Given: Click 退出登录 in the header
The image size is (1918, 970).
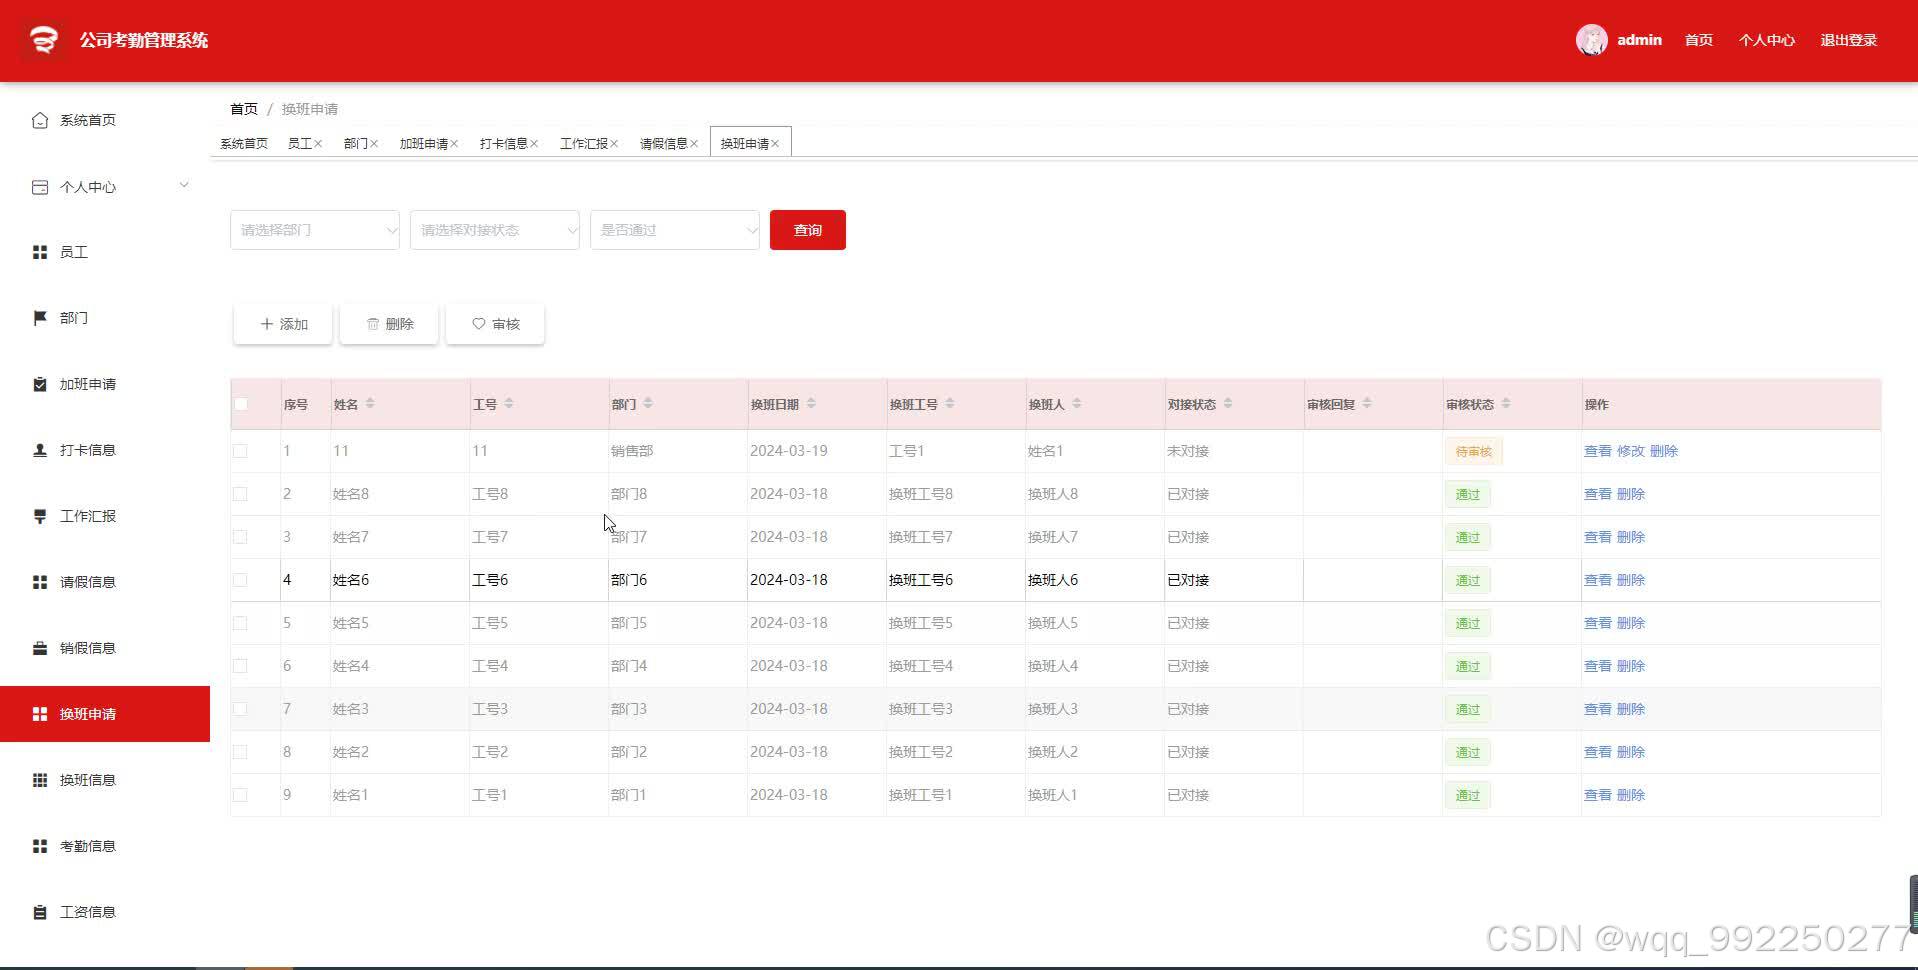Looking at the screenshot, I should (1848, 40).
